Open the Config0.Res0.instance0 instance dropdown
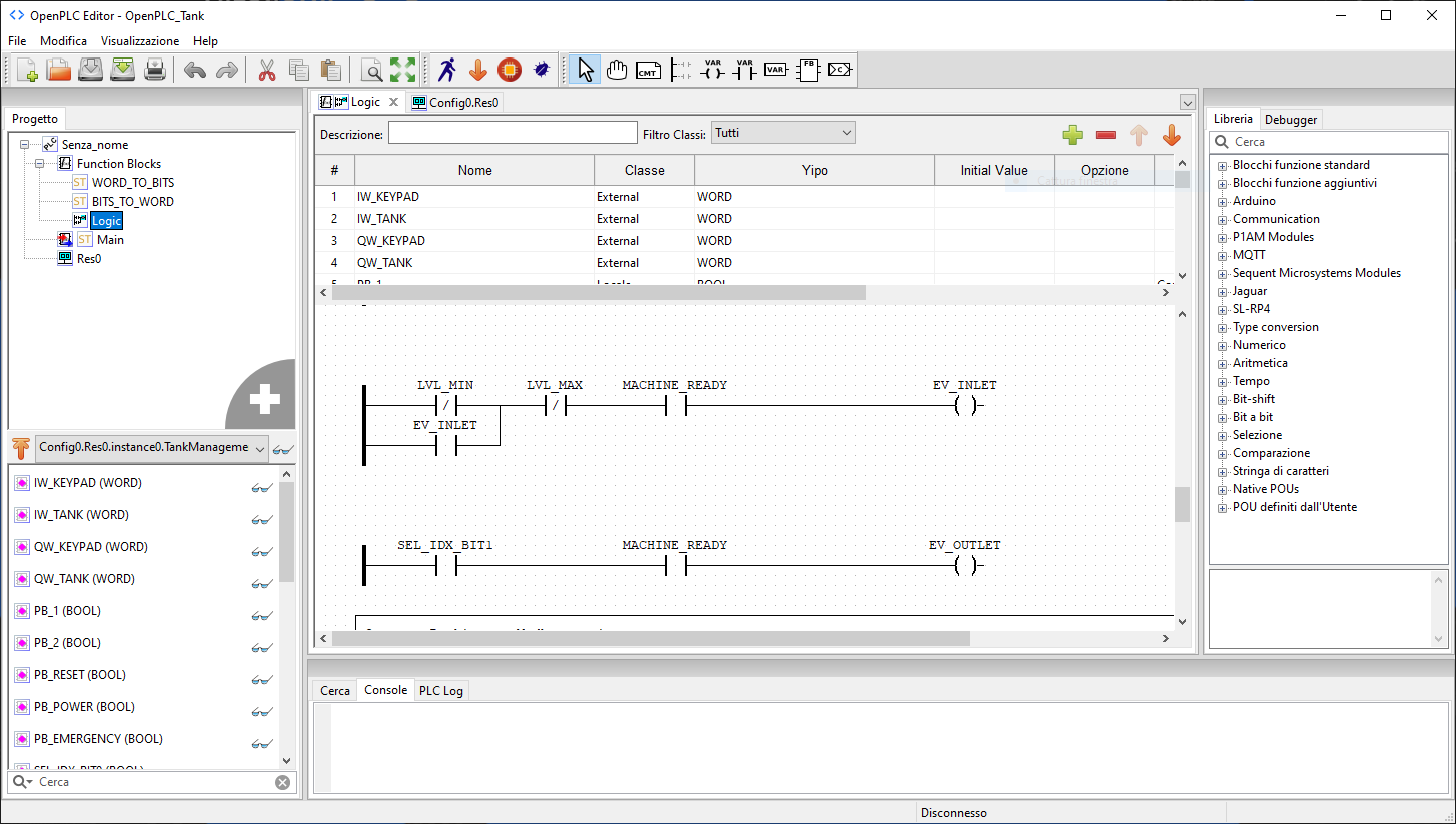The height and width of the screenshot is (824, 1456). [152, 448]
